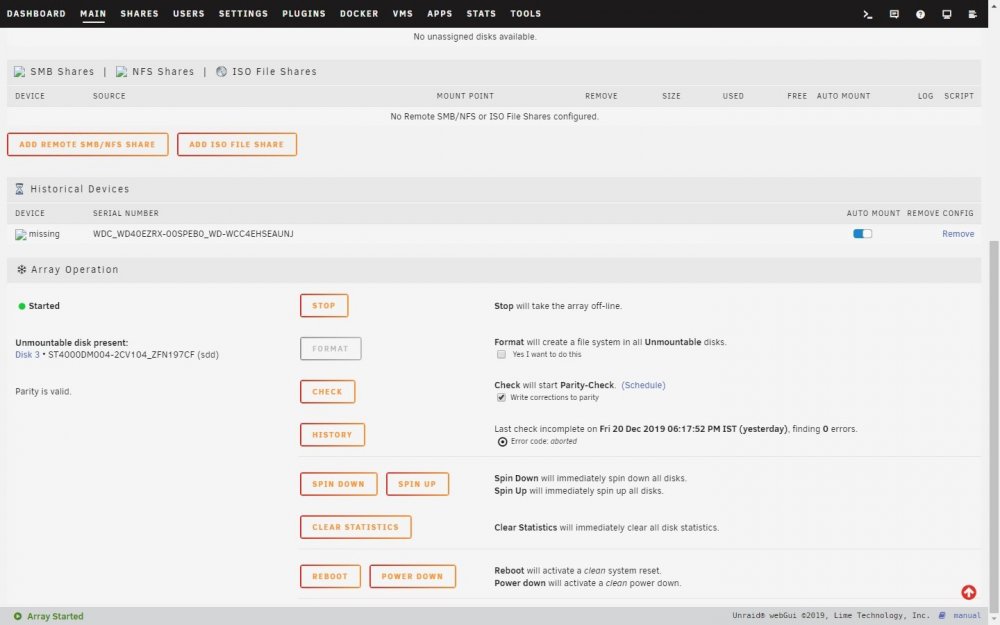Screen dimensions: 1000x625
Task: Click the MOUNT POINT column header
Action: pos(465,96)
